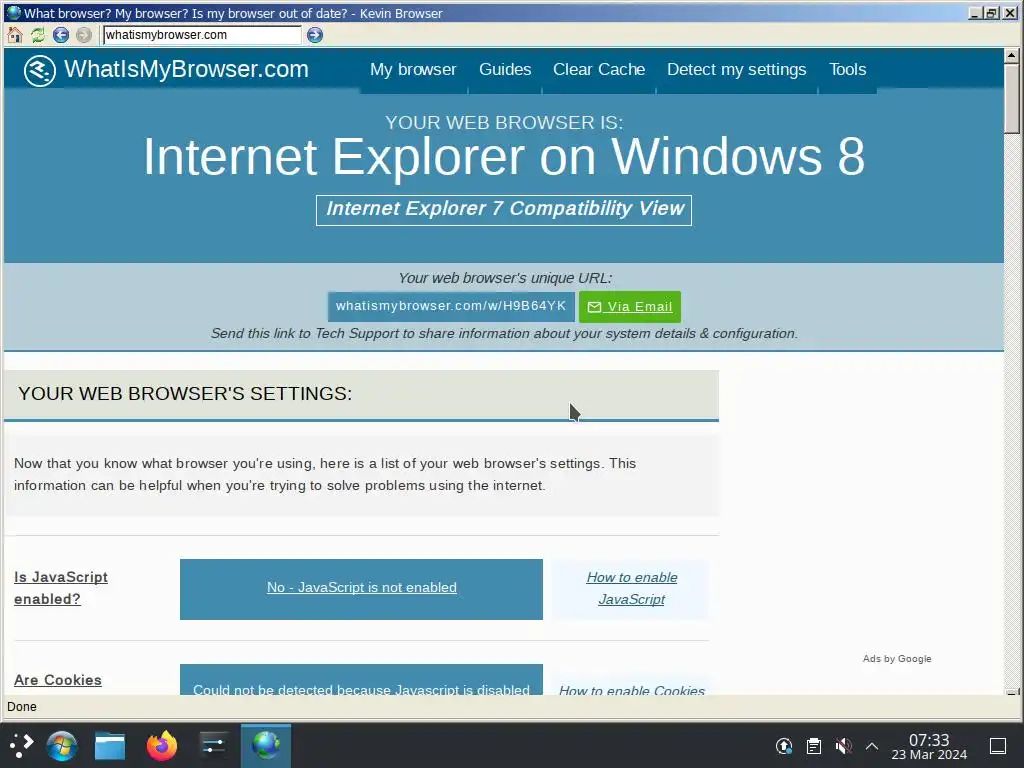The width and height of the screenshot is (1024, 768).
Task: Click the Internet Explorer on Windows 8 heading
Action: click(504, 157)
